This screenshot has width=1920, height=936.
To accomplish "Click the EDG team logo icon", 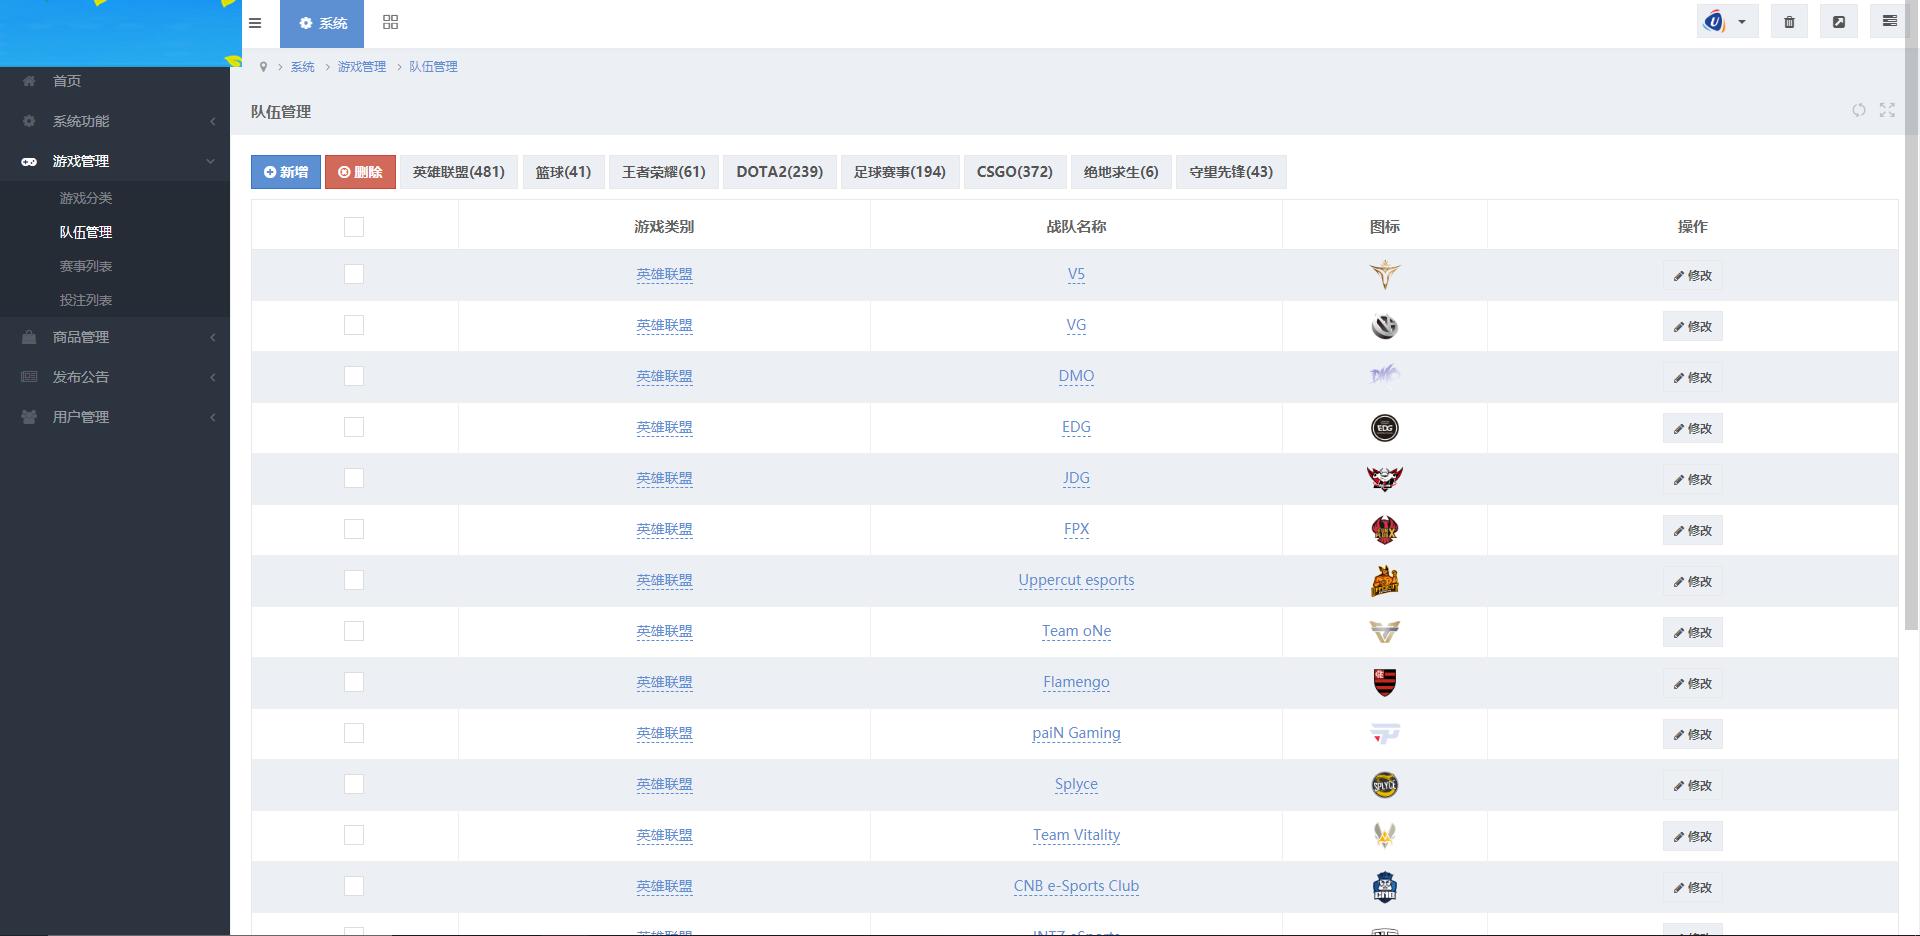I will (1384, 428).
